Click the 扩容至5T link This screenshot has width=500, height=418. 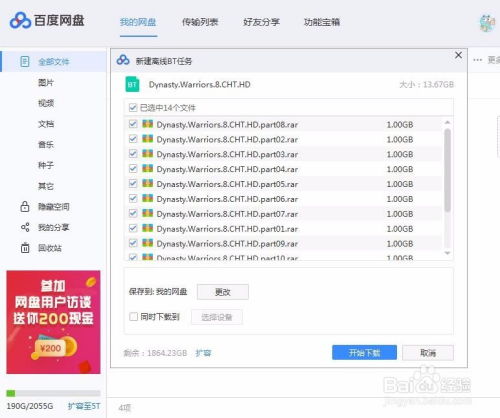point(84,406)
